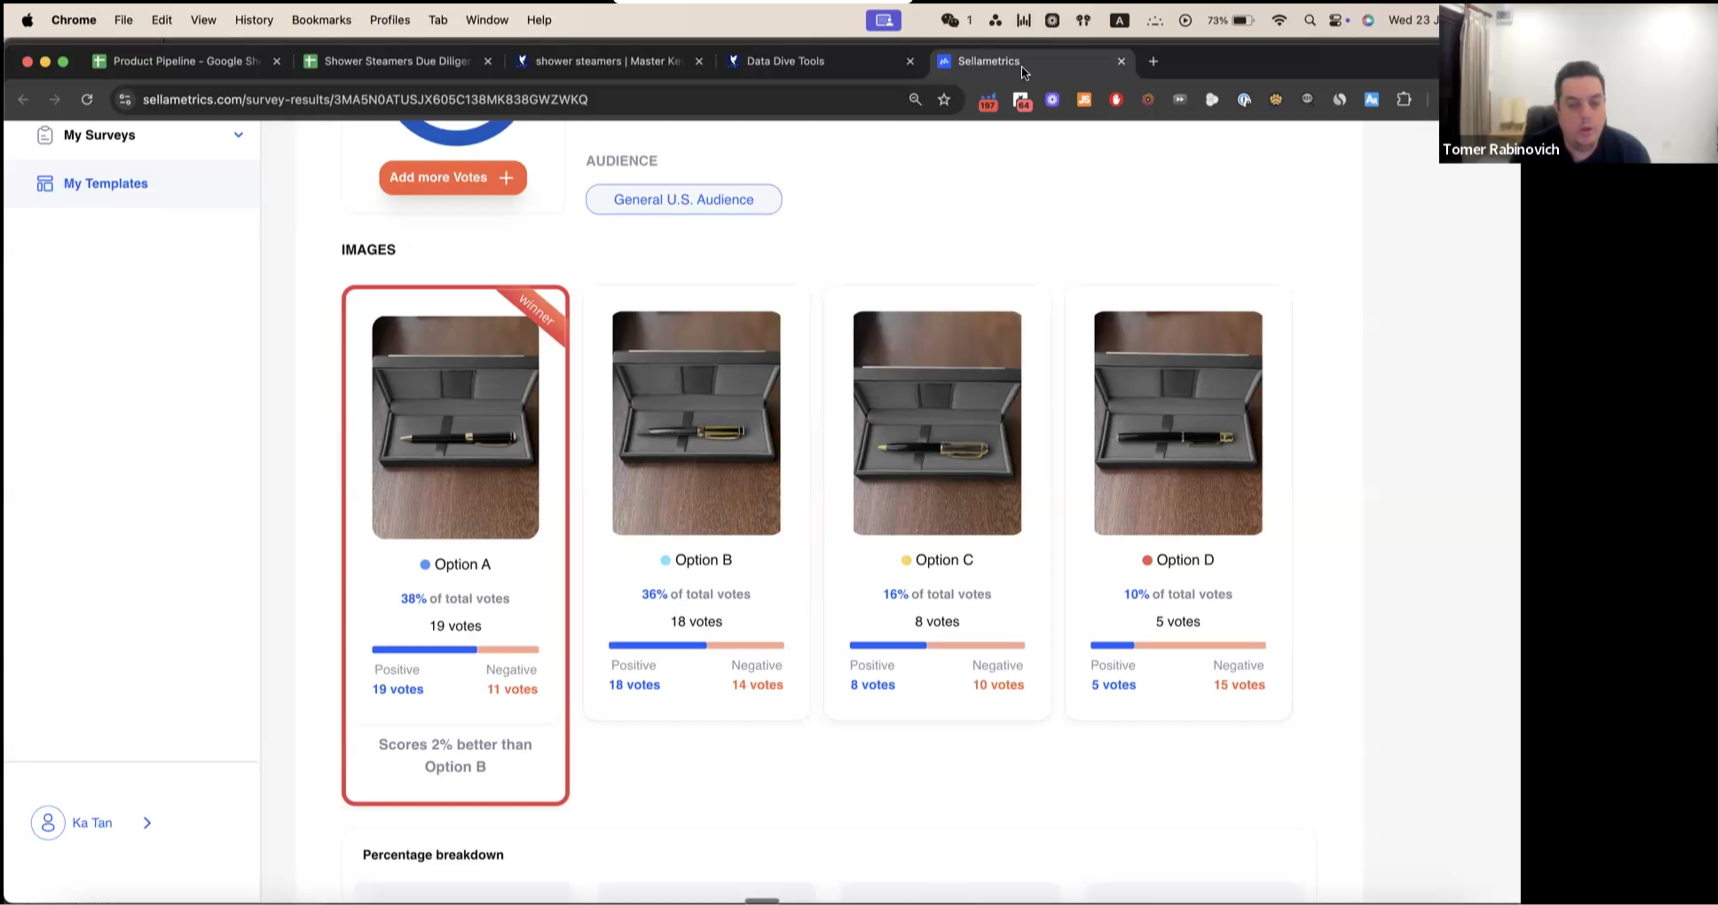Expand the My Surveys chevron

[238, 135]
